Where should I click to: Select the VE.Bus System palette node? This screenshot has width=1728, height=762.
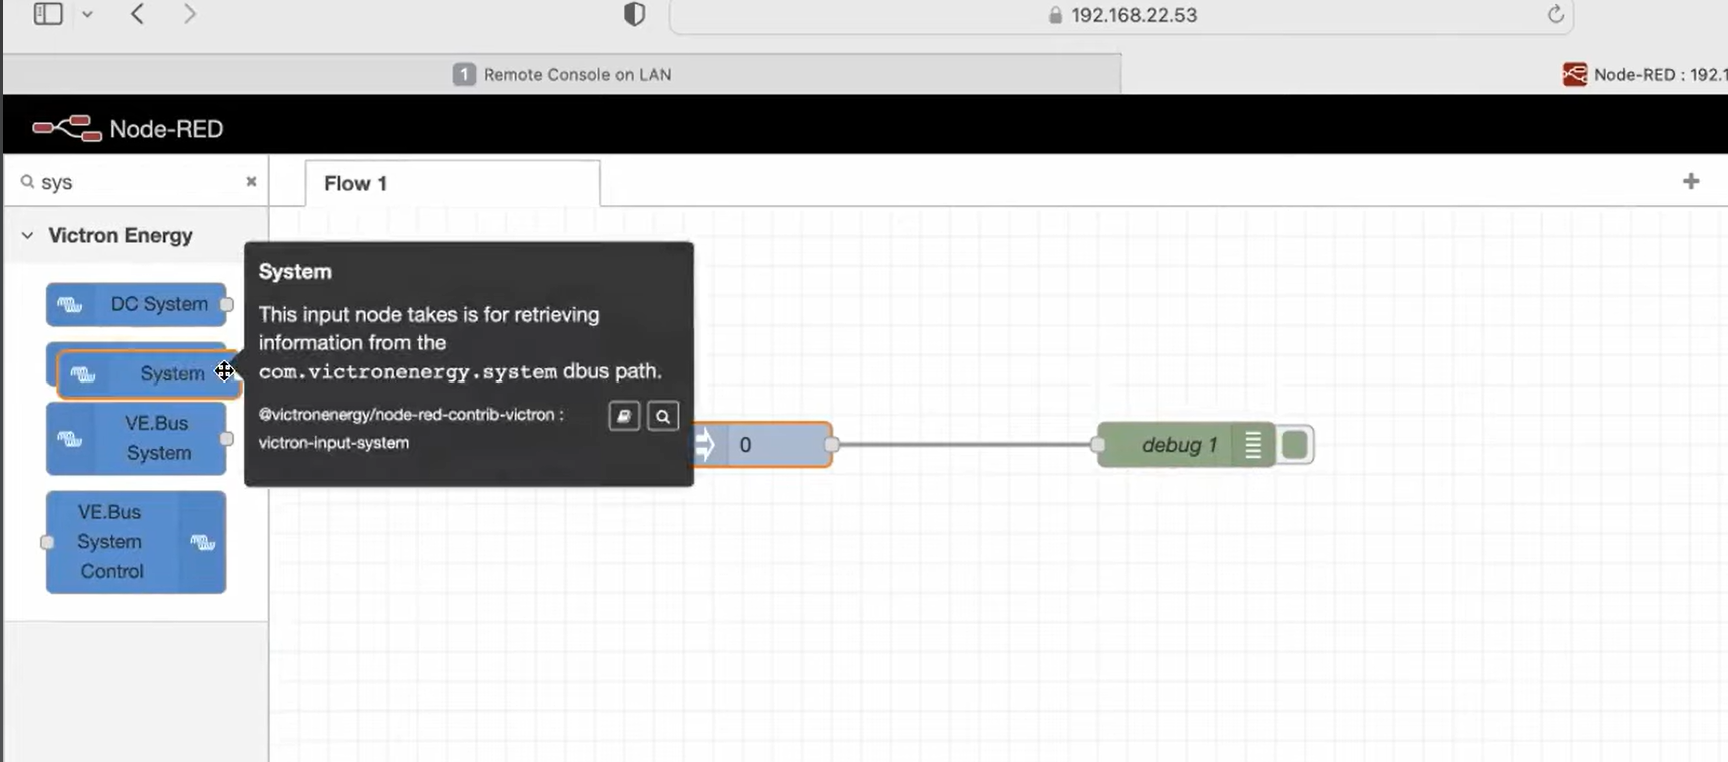[x=136, y=438]
